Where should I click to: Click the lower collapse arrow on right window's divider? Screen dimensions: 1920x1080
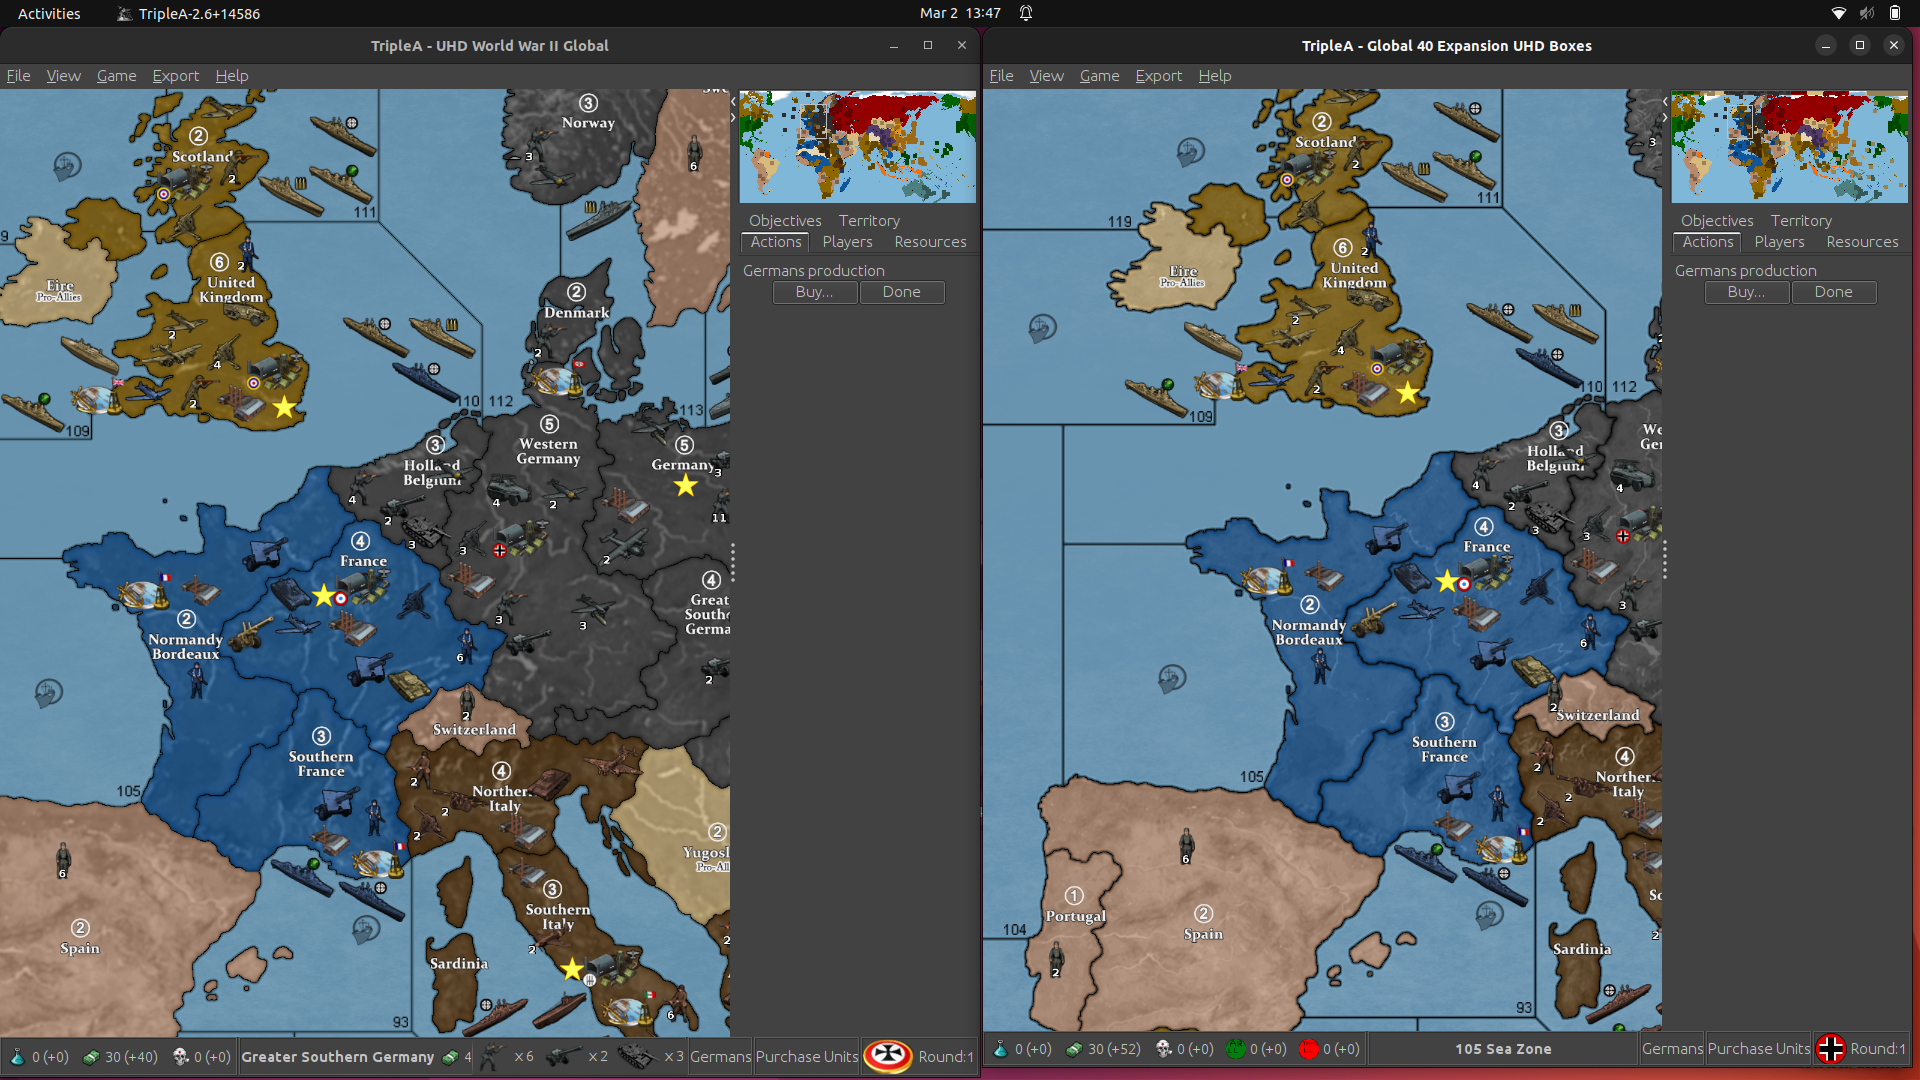click(x=1665, y=117)
